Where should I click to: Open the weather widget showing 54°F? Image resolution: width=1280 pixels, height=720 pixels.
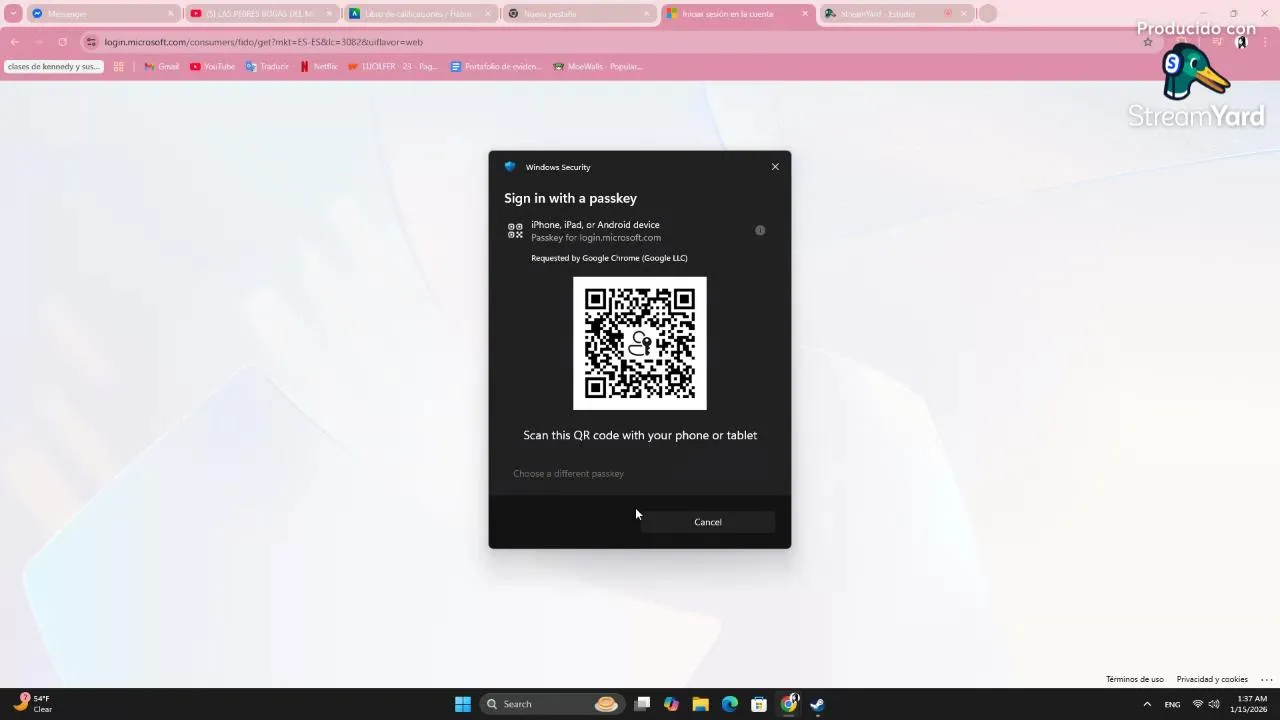tap(34, 704)
